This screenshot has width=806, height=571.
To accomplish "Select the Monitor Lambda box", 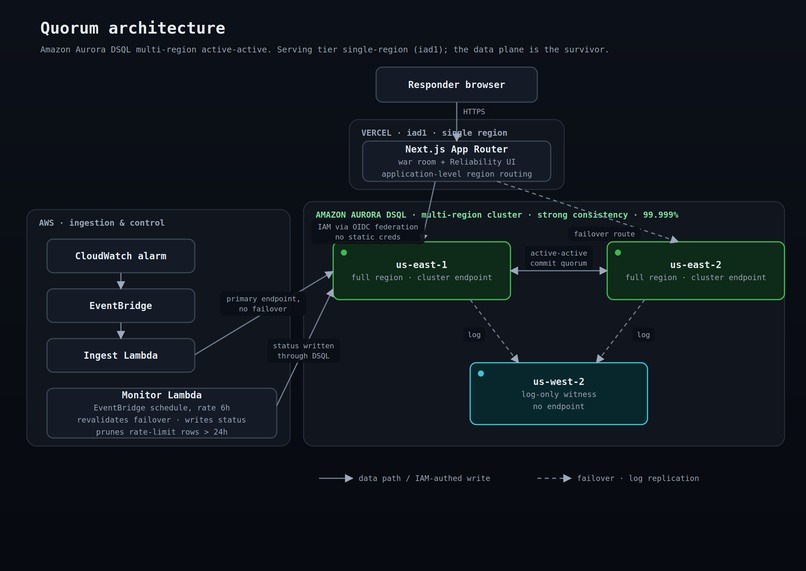I will pyautogui.click(x=161, y=413).
